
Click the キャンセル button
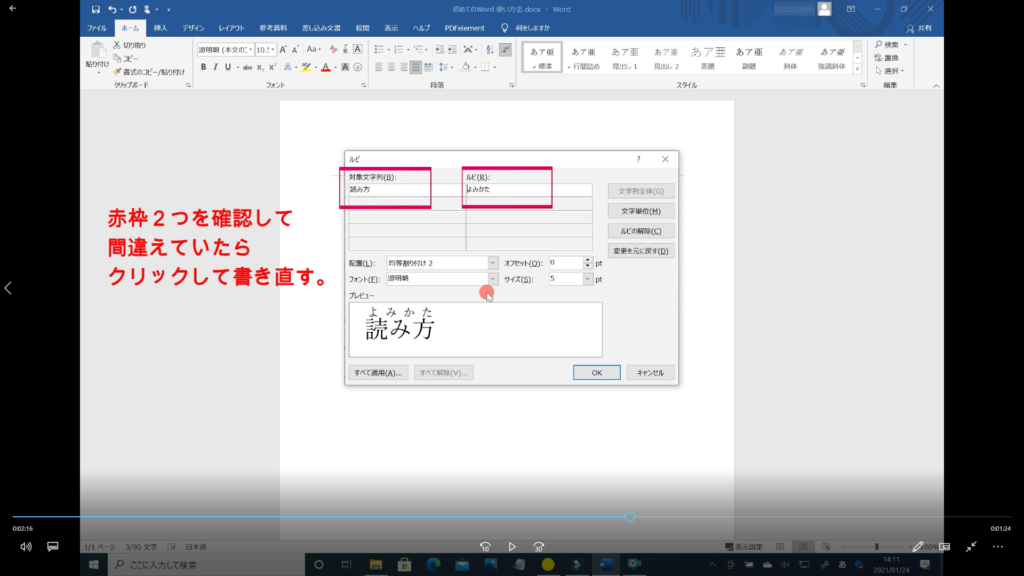click(650, 372)
